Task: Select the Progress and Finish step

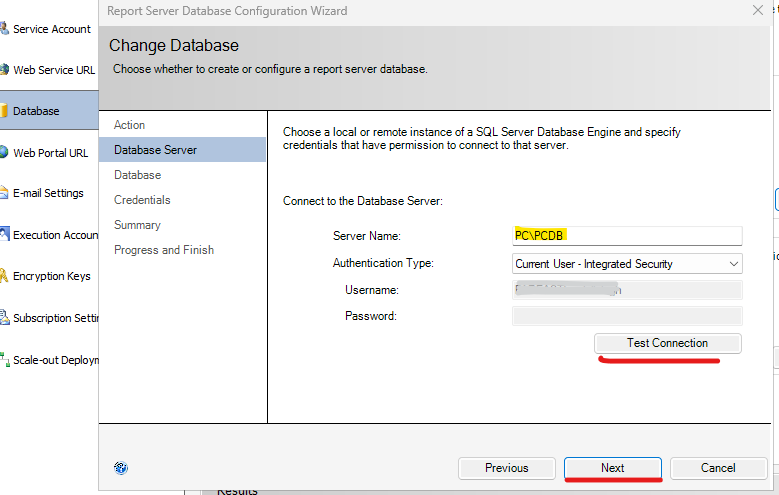Action: coord(164,249)
